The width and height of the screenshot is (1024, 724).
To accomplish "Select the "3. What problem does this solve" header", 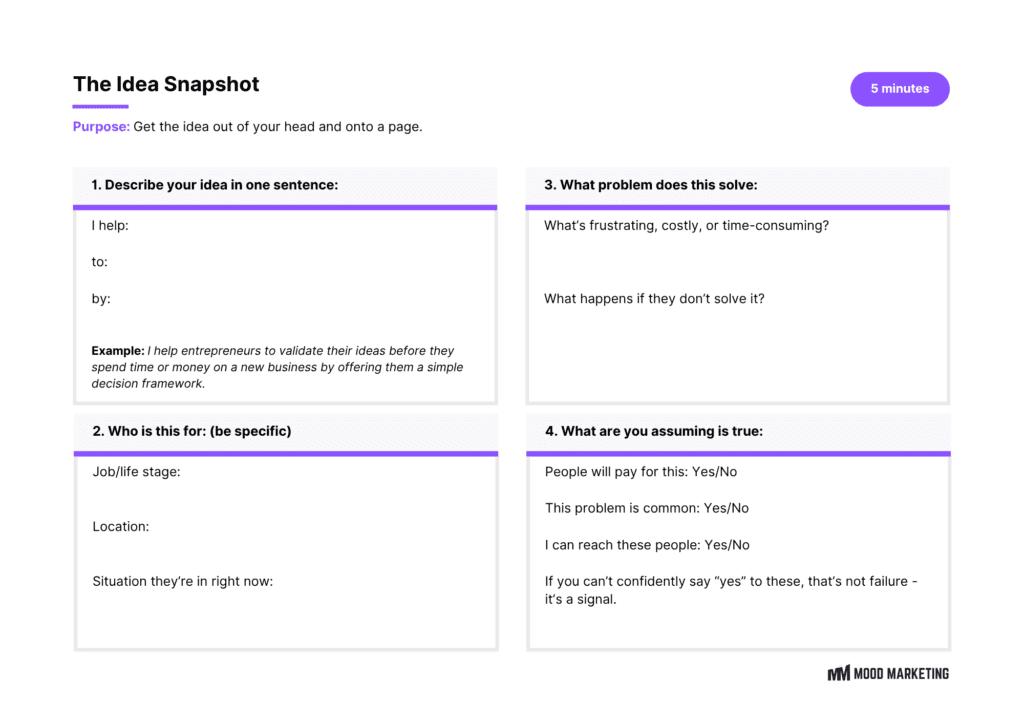I will [x=650, y=185].
